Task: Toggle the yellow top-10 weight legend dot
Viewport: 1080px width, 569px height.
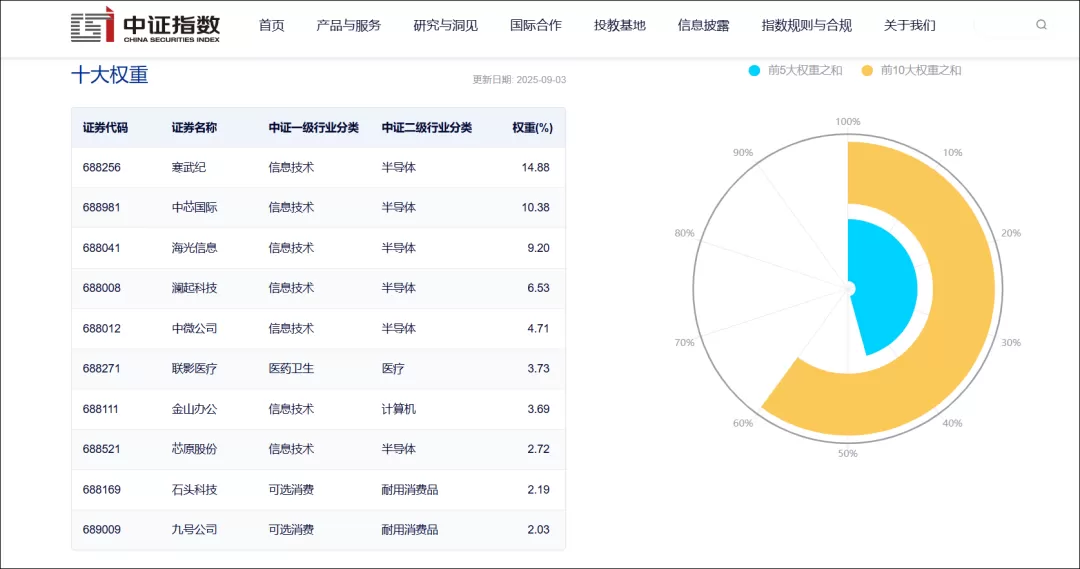Action: pos(867,70)
